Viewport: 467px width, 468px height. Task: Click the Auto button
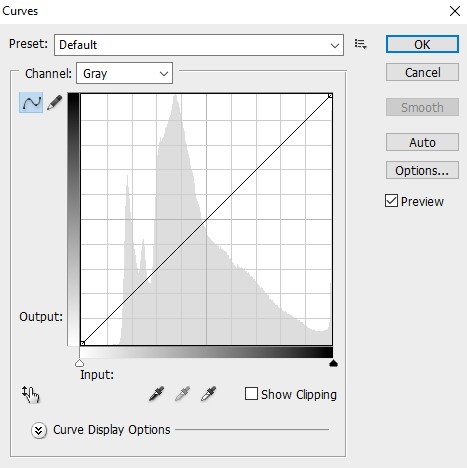[422, 142]
